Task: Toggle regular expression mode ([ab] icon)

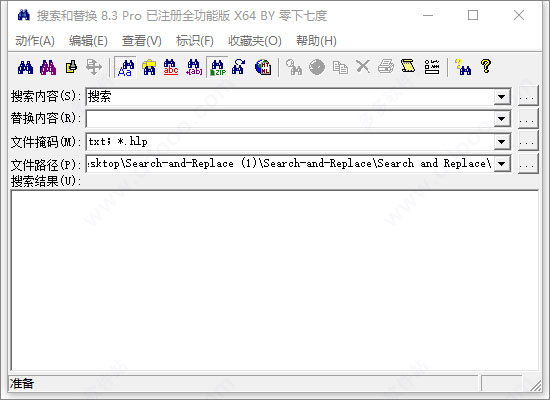Action: point(194,67)
